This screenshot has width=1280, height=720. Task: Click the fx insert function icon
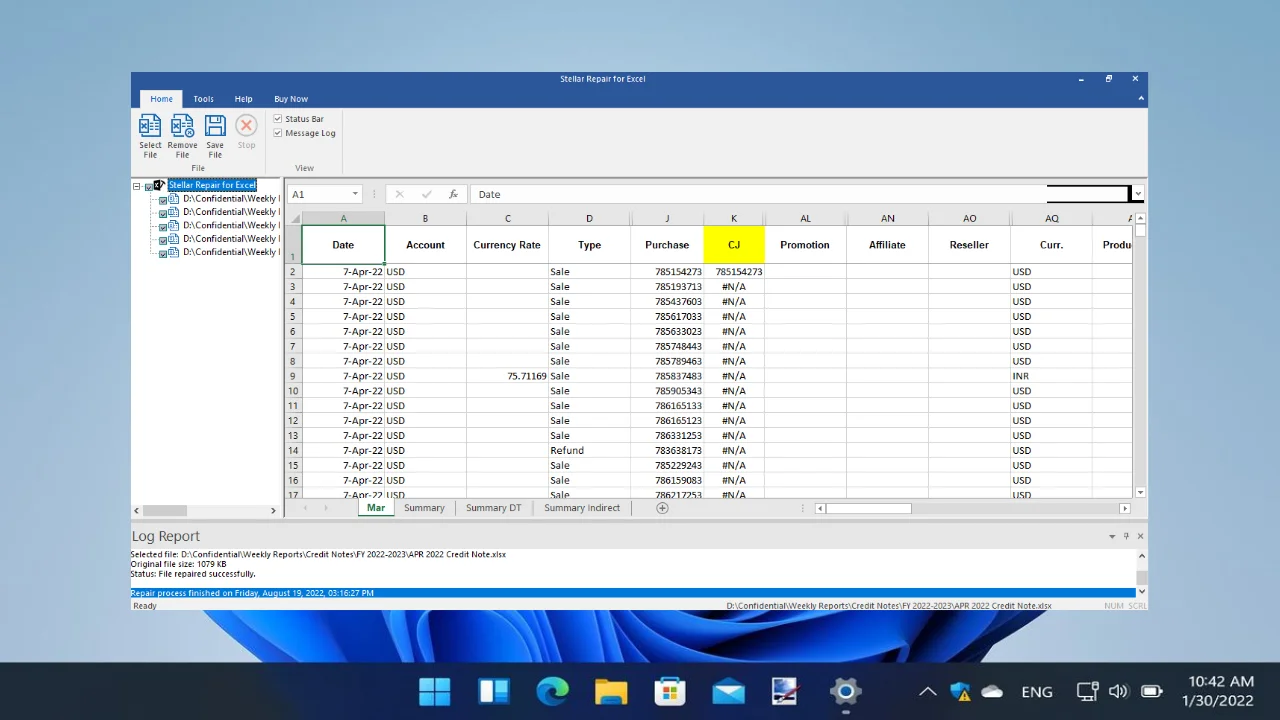click(x=453, y=194)
